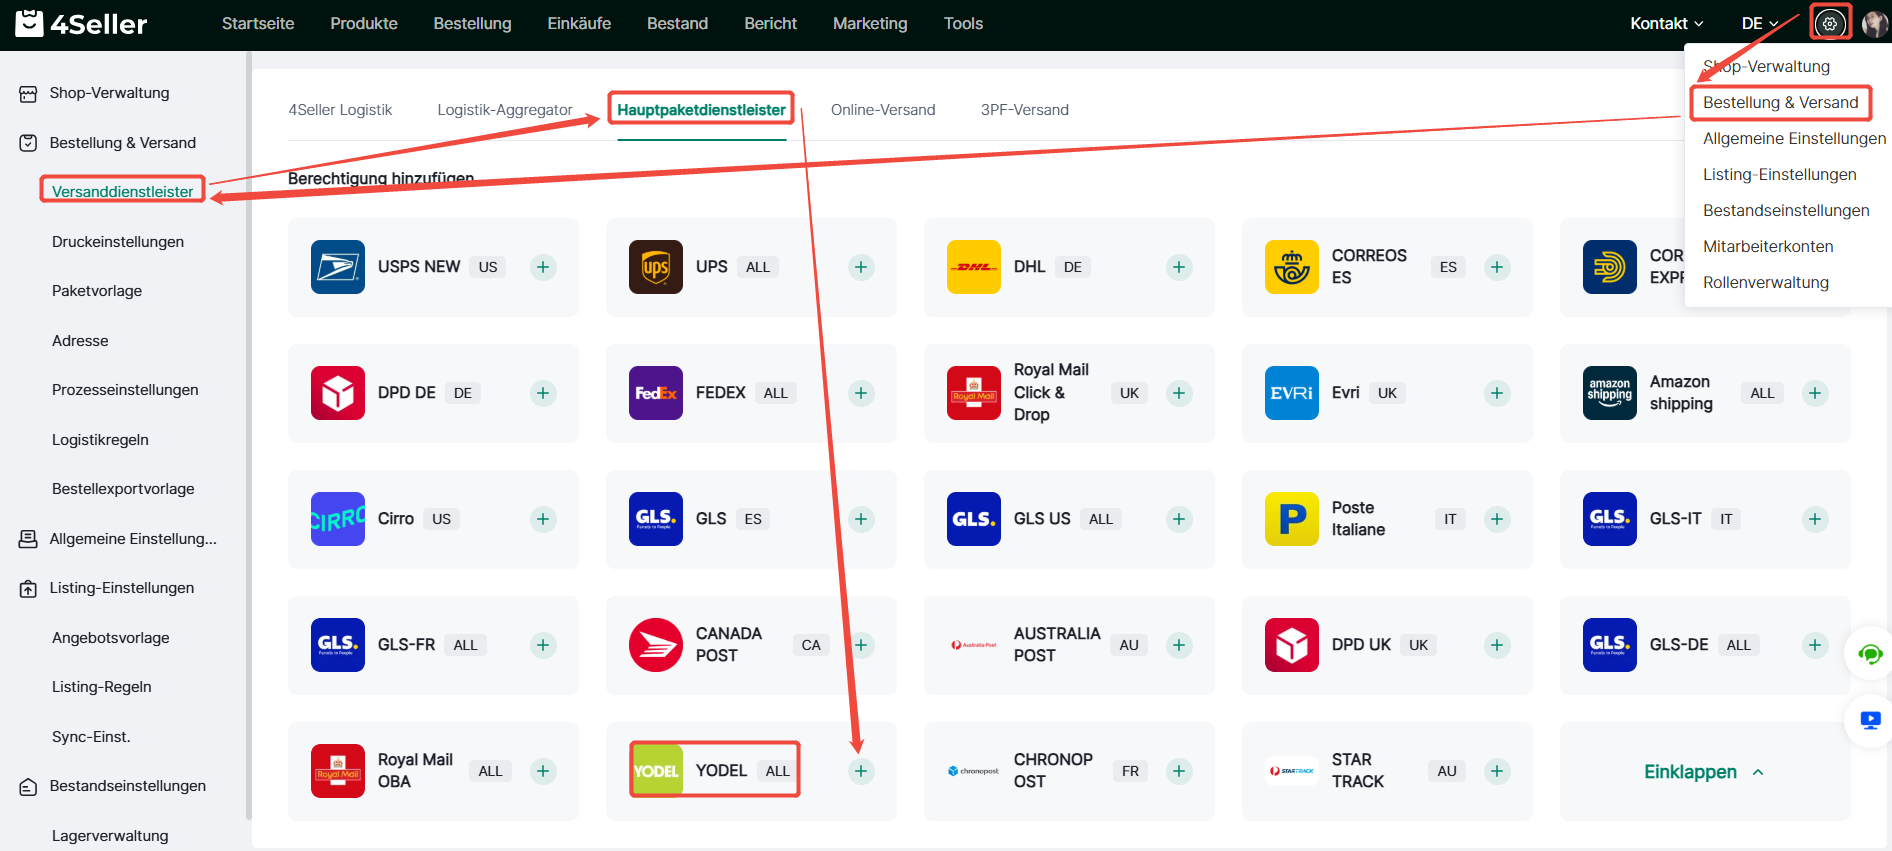
Task: Click plus icon for GLS US
Action: click(x=1179, y=519)
